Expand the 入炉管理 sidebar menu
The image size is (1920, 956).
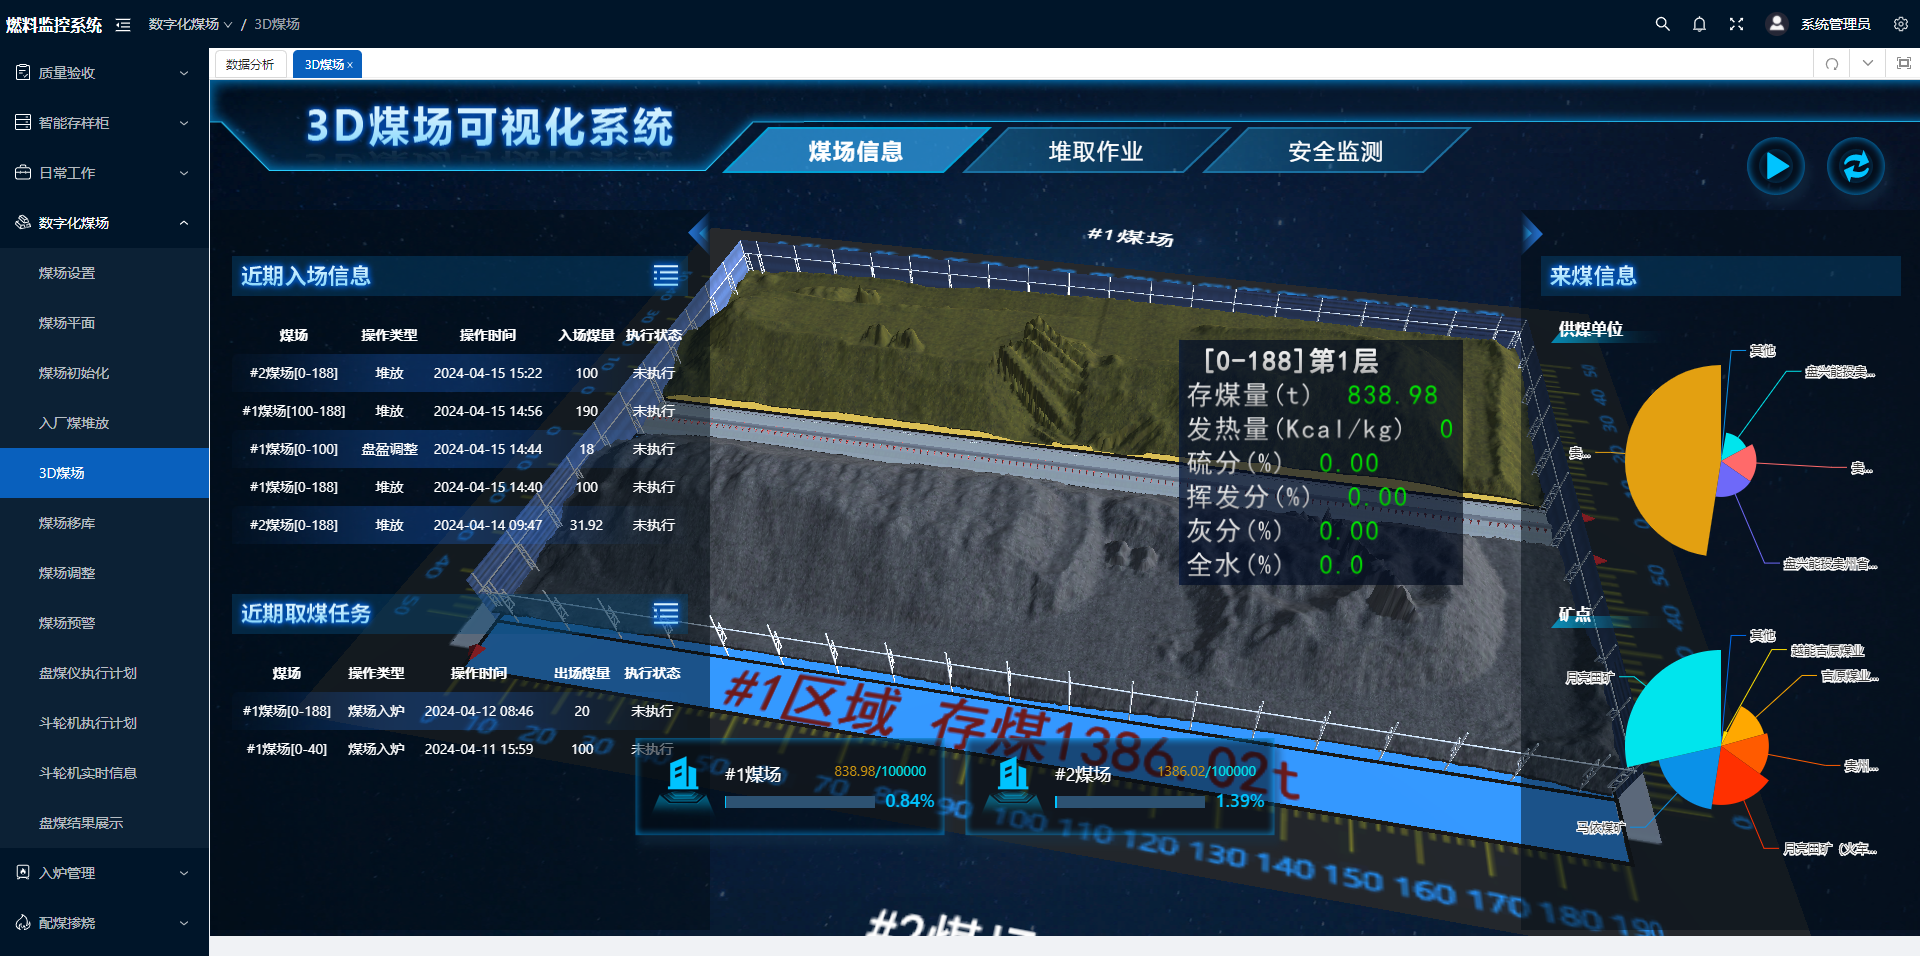point(104,873)
